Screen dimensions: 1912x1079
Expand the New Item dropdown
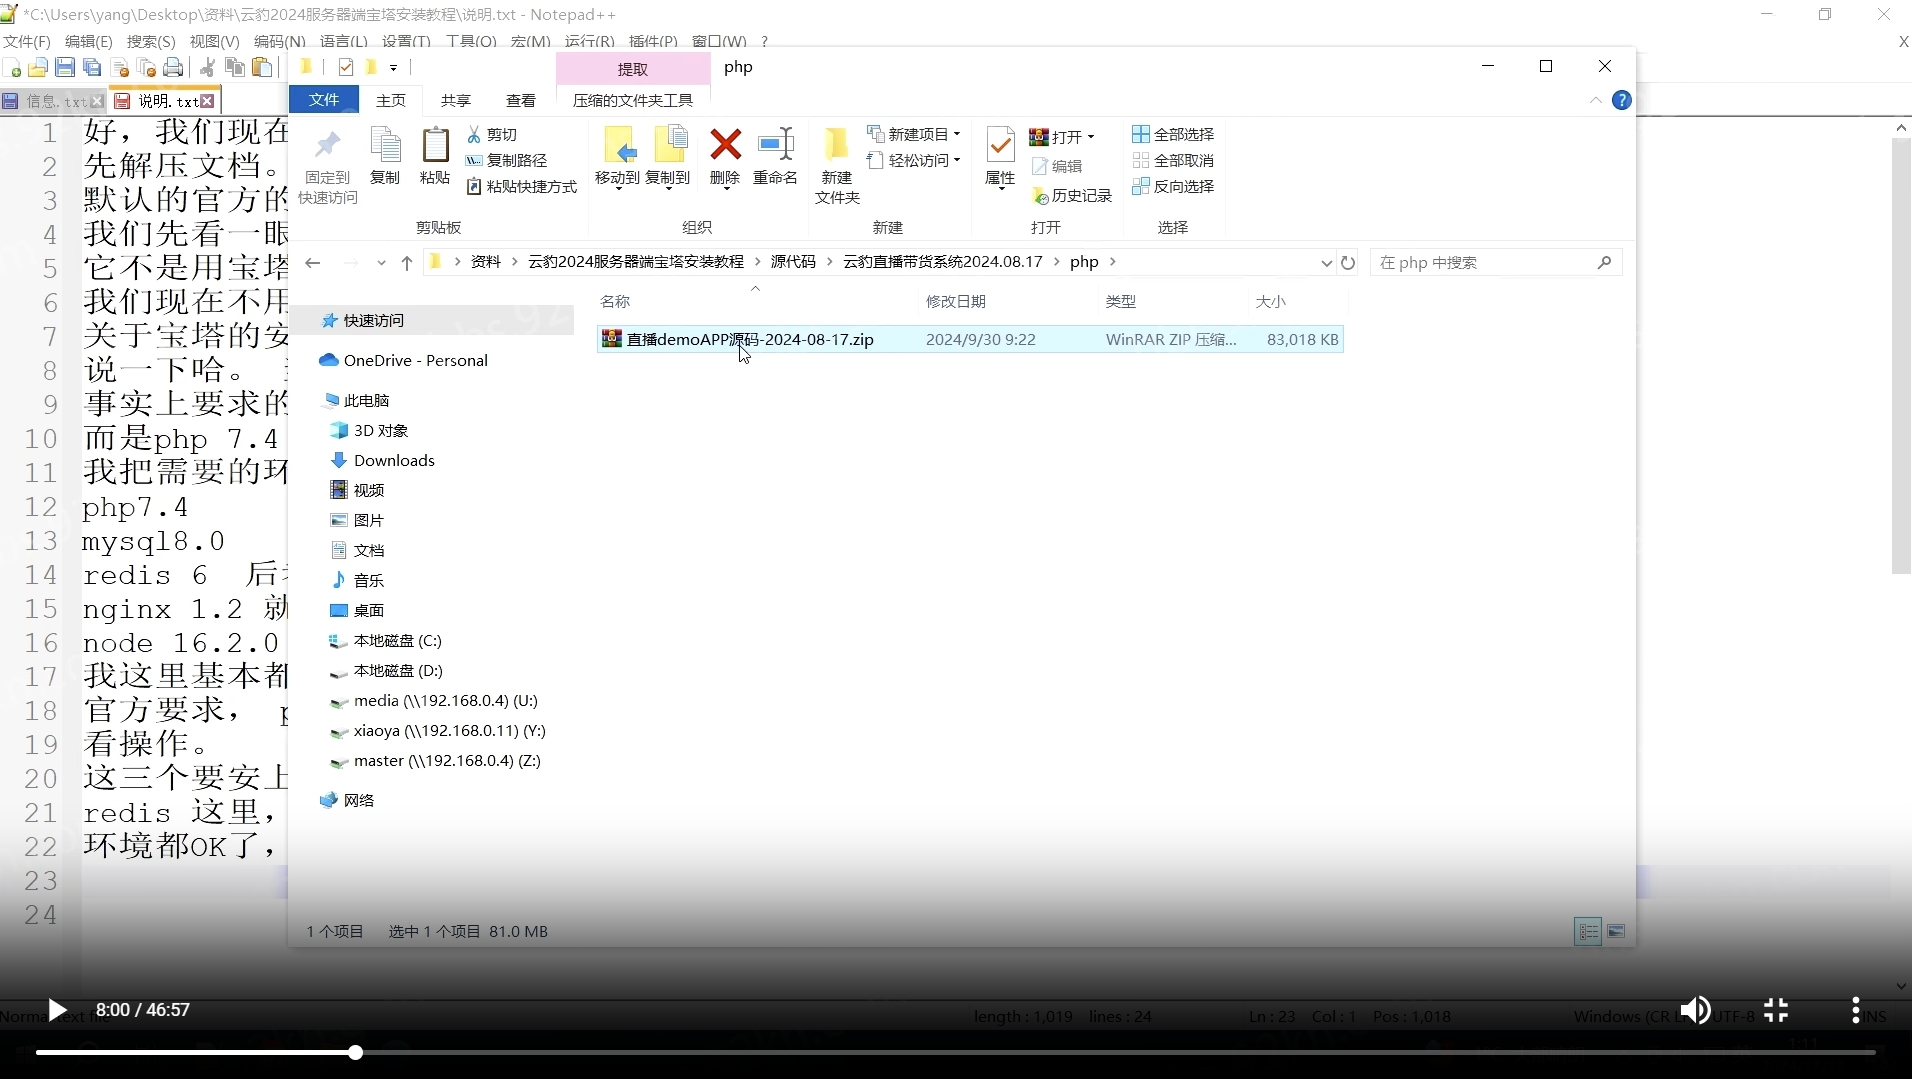point(957,134)
